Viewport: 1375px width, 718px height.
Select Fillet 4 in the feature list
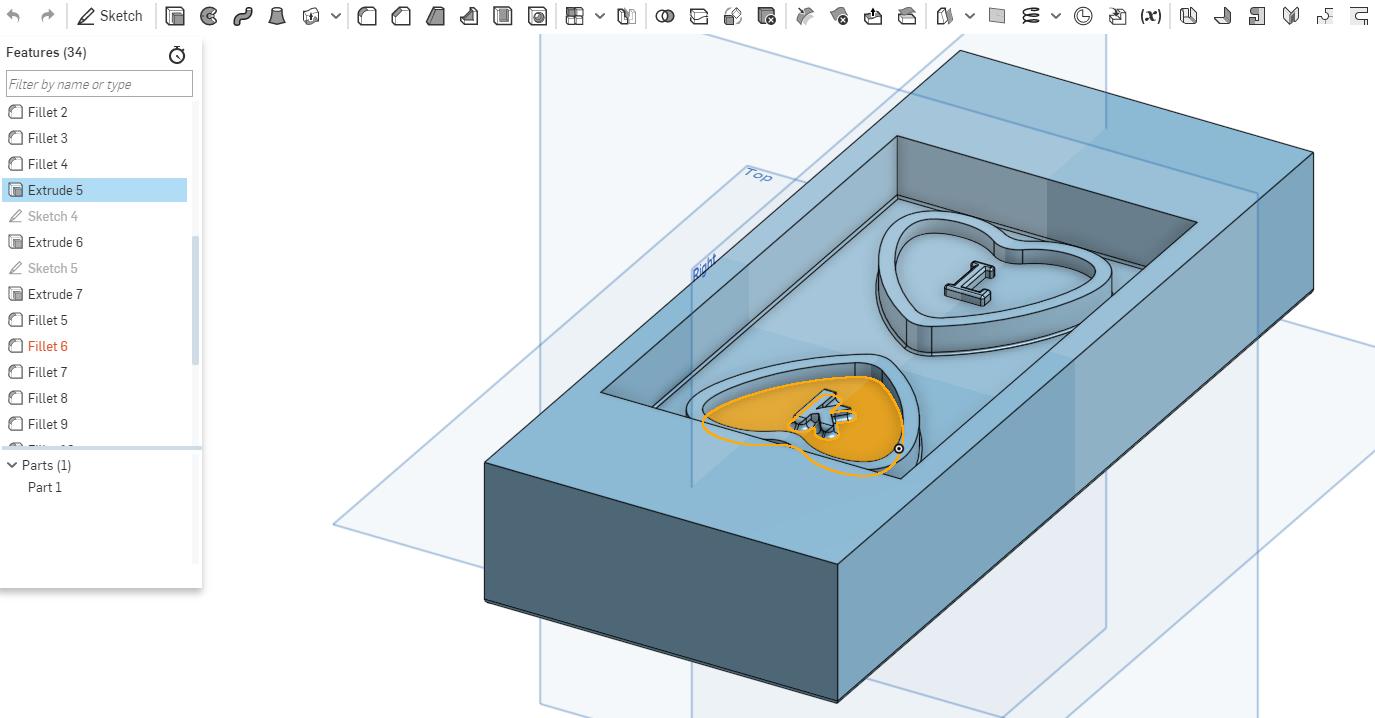tap(95, 164)
